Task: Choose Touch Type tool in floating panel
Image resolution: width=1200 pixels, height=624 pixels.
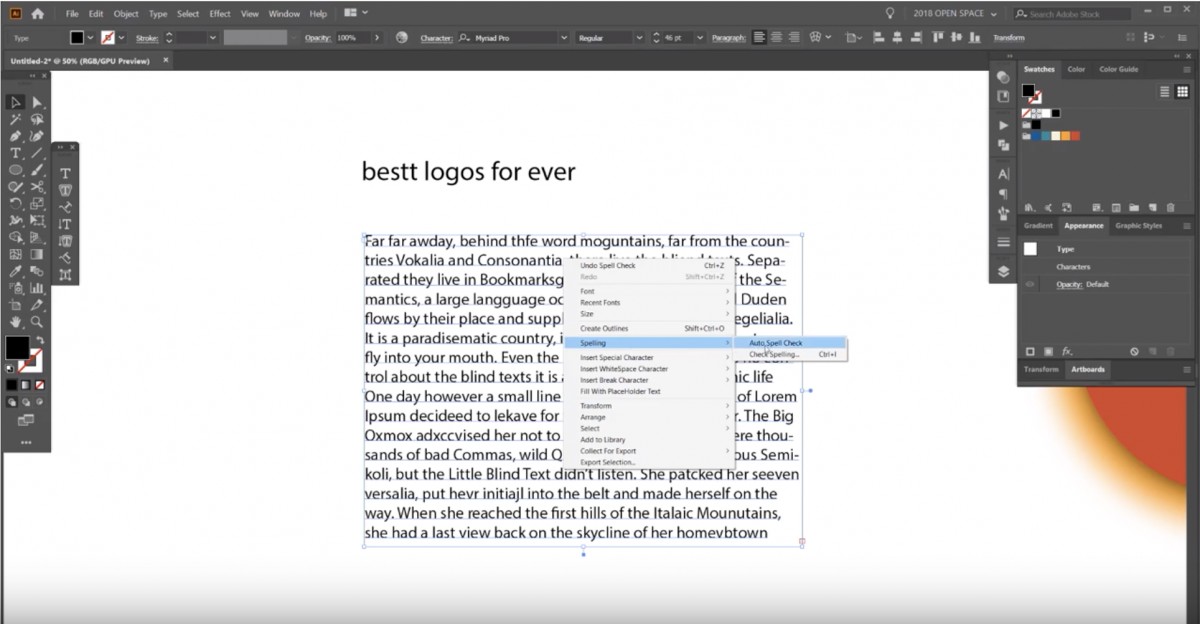Action: 65,275
